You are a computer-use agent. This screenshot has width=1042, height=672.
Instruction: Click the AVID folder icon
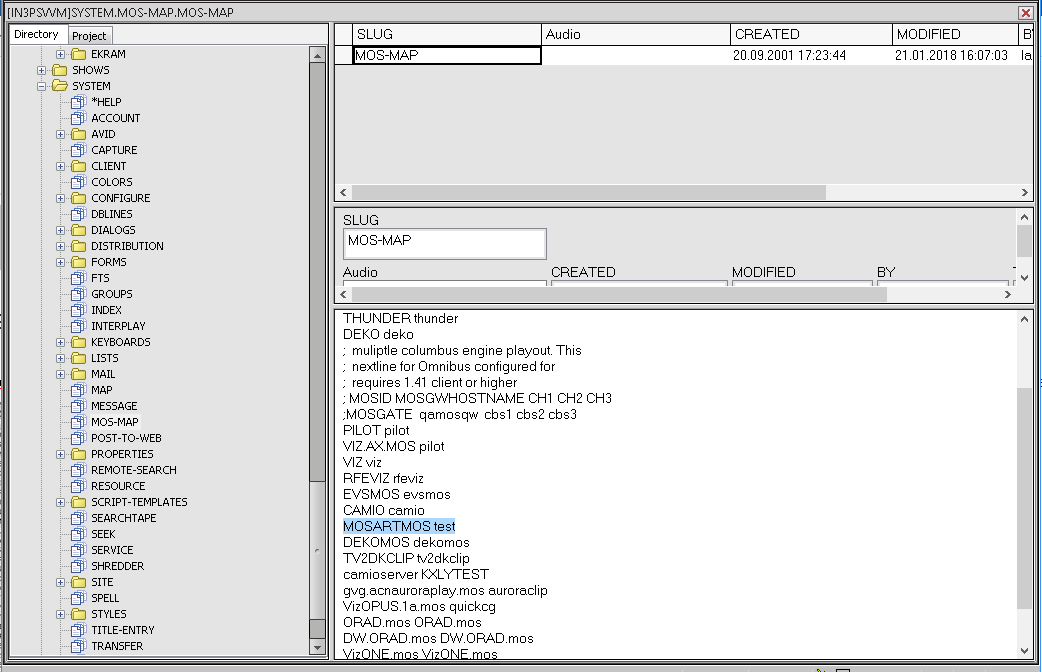pyautogui.click(x=78, y=134)
